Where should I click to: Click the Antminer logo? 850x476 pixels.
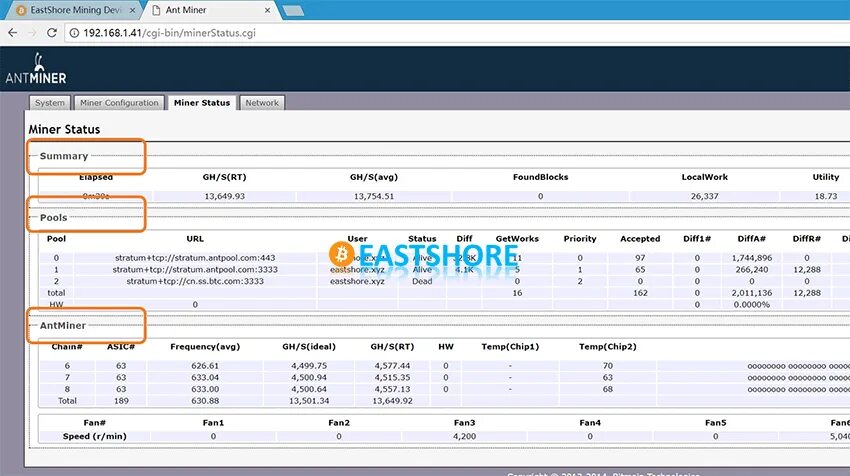36,68
